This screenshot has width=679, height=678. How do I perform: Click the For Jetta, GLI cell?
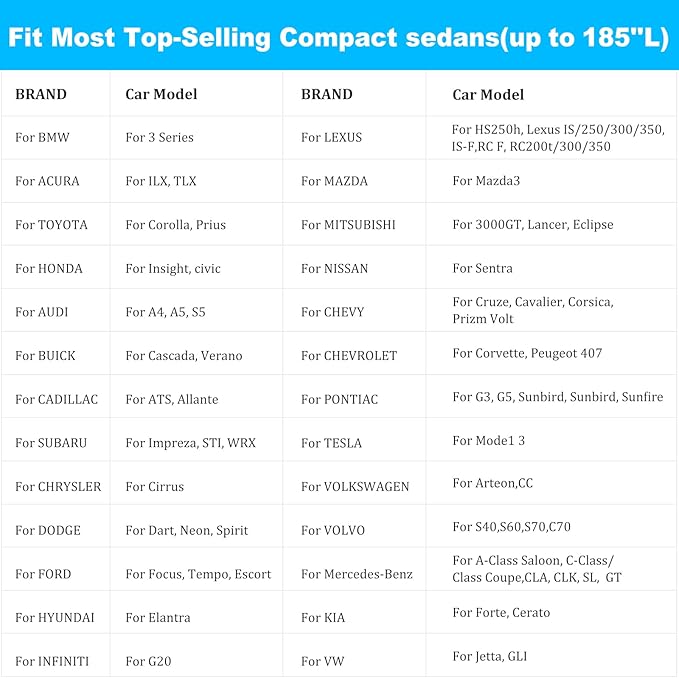tap(489, 656)
